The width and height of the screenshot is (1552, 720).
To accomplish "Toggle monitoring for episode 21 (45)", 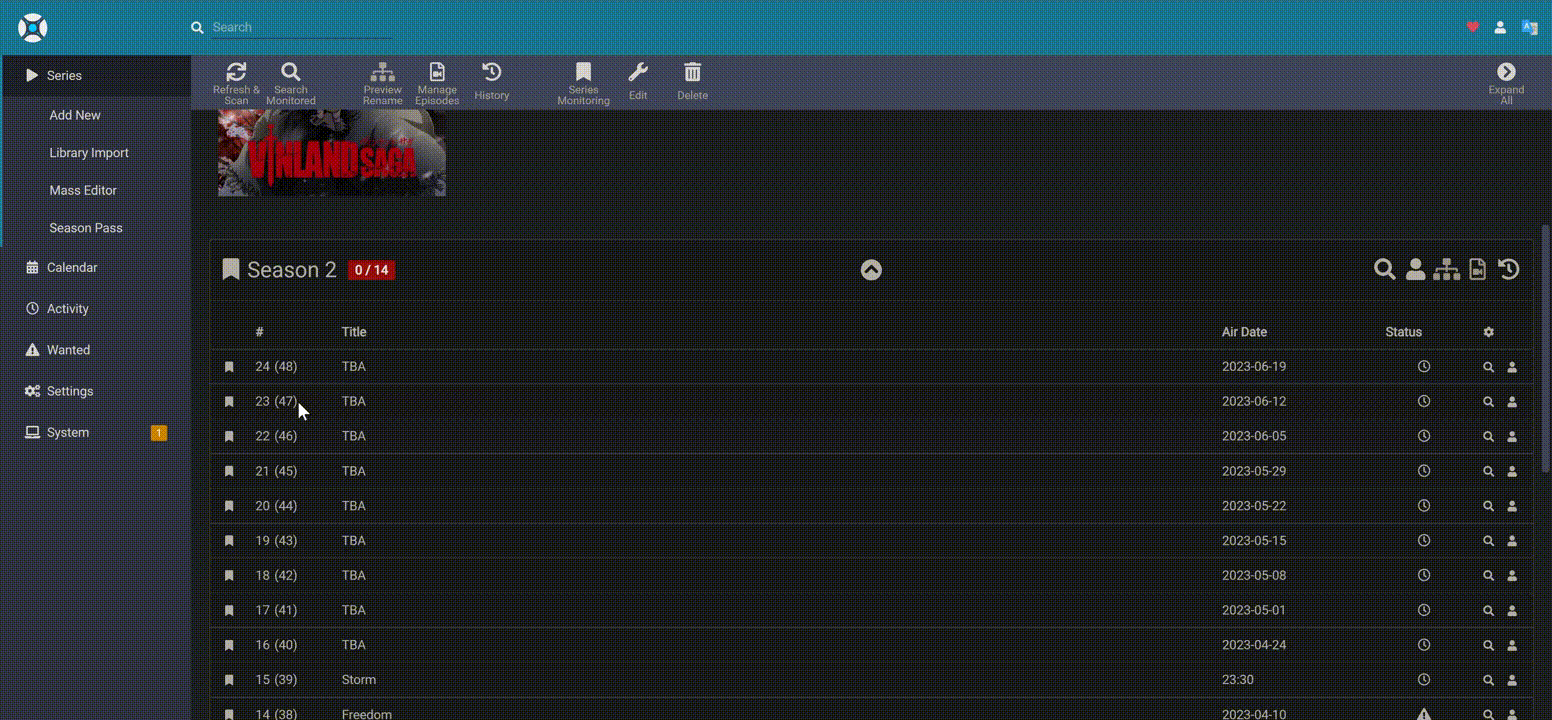I will (229, 471).
